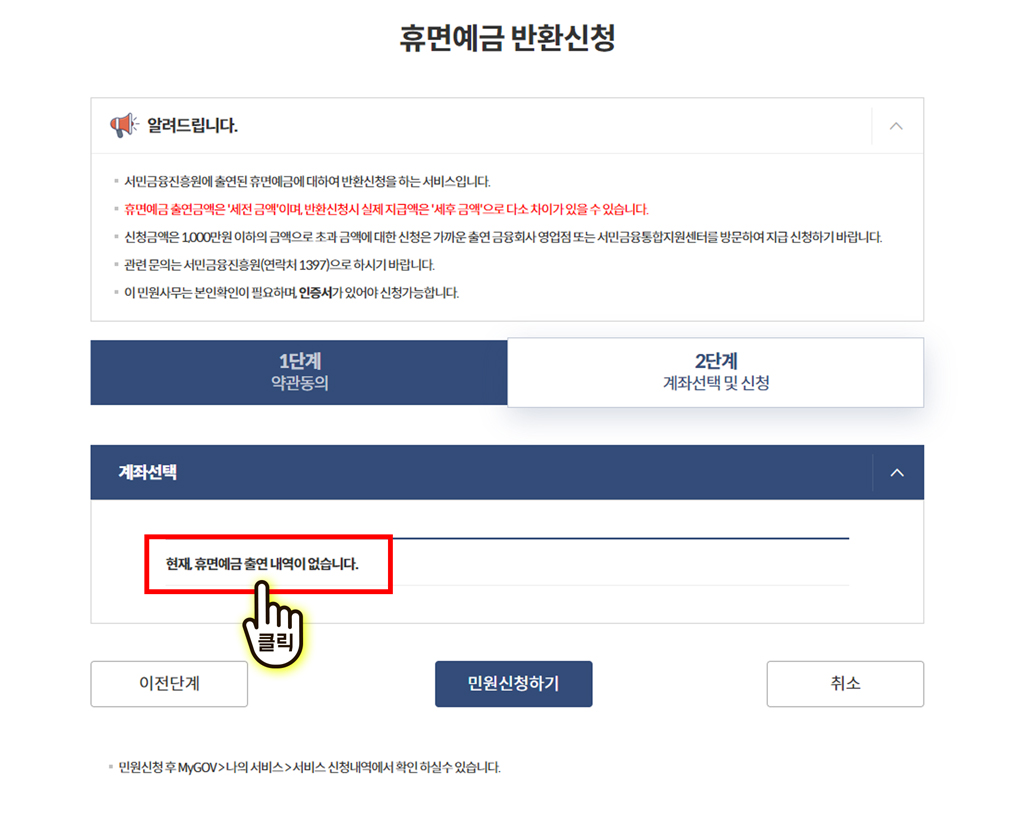Click the MyGOV 나의 서비스 footer note
The height and width of the screenshot is (826, 1024).
309,767
